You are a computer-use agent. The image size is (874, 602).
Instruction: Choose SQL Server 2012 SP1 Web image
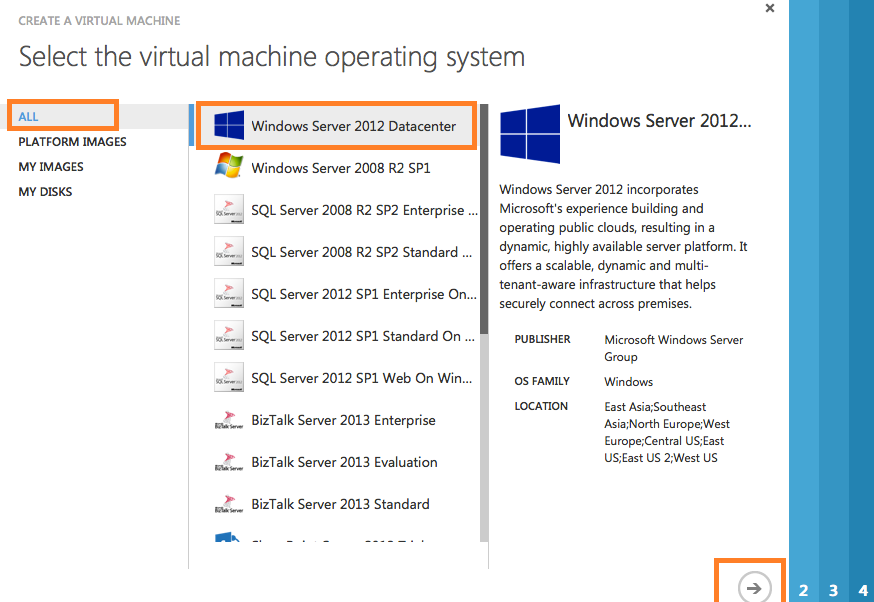click(x=336, y=377)
